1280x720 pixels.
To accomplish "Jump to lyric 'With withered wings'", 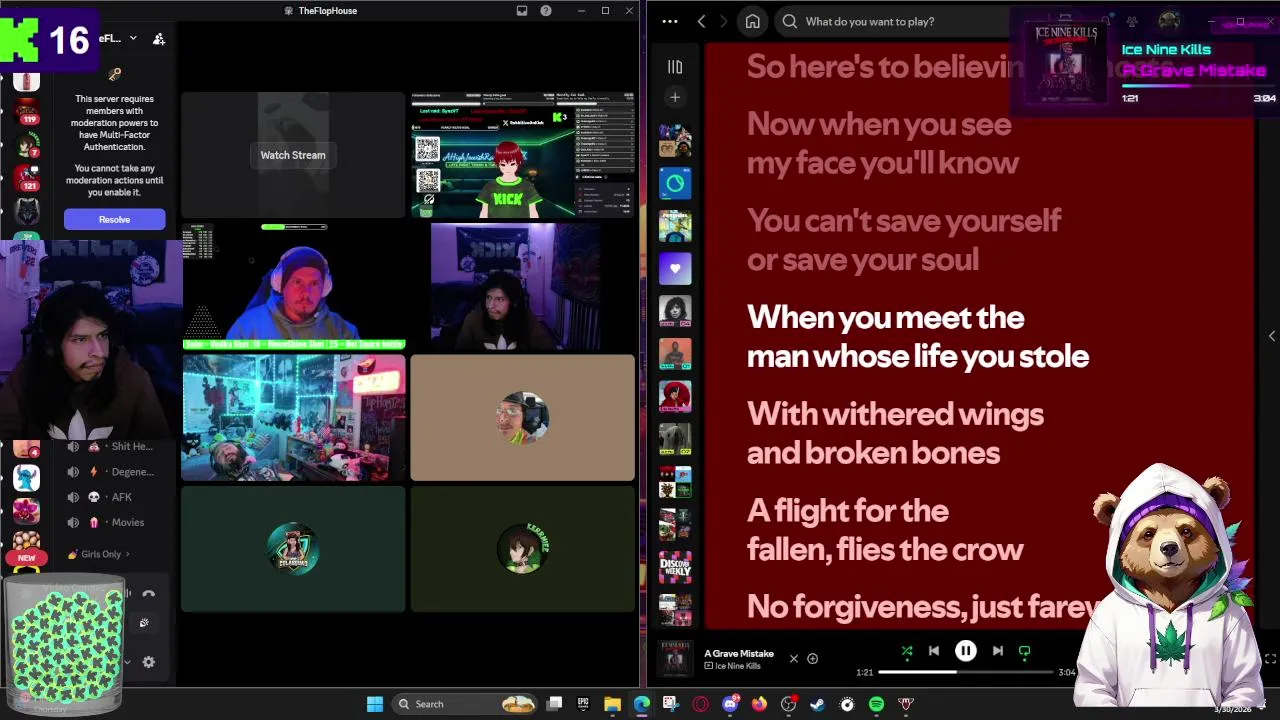I will [895, 414].
